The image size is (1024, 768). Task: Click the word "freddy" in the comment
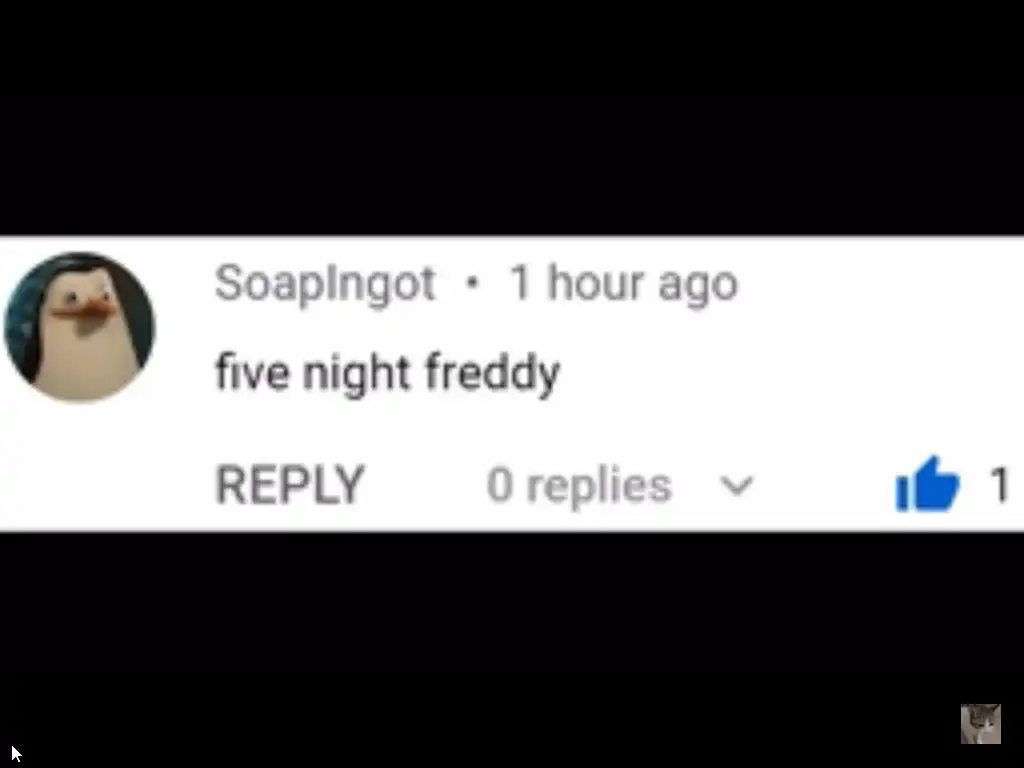click(492, 372)
